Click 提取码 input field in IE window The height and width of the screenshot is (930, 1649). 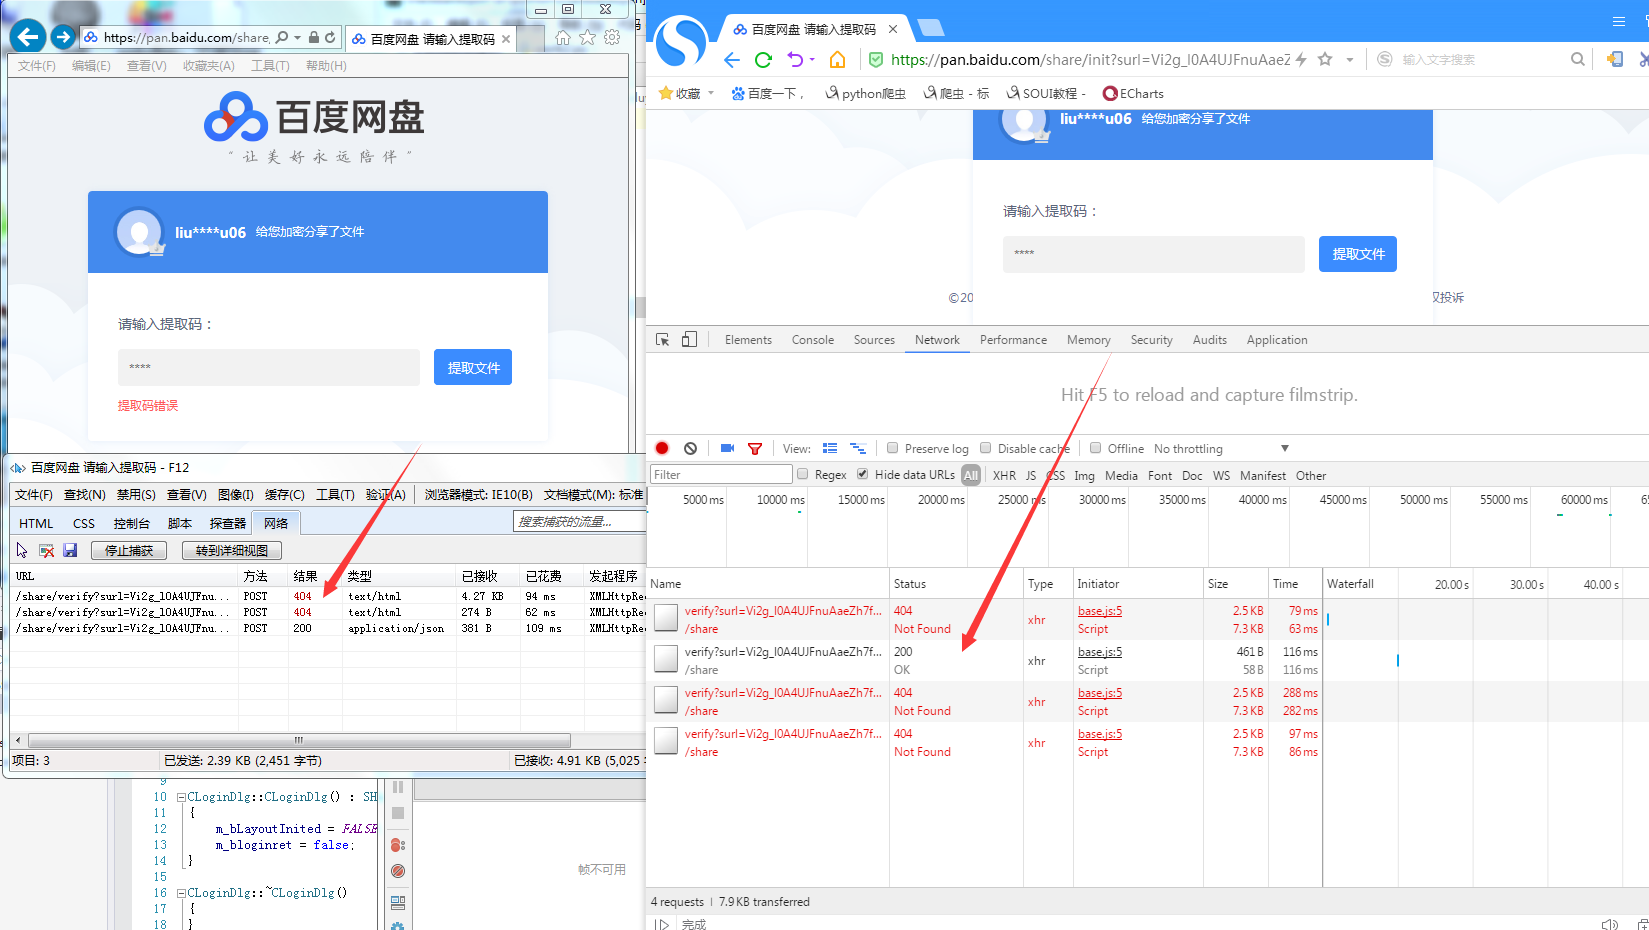269,367
